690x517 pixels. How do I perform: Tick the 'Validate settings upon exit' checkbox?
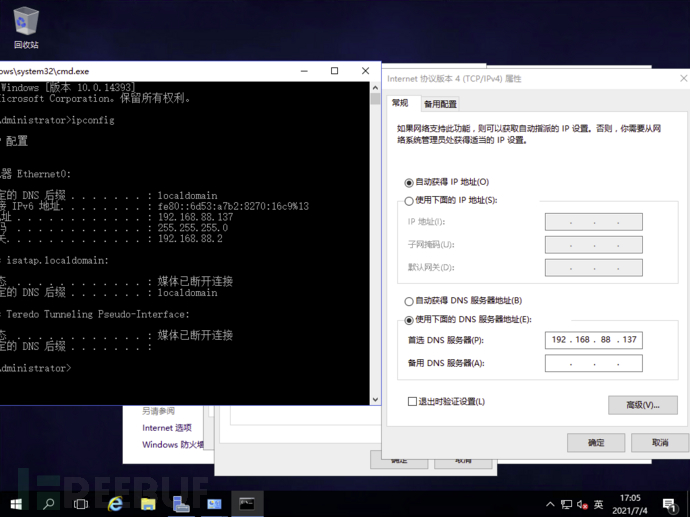412,402
